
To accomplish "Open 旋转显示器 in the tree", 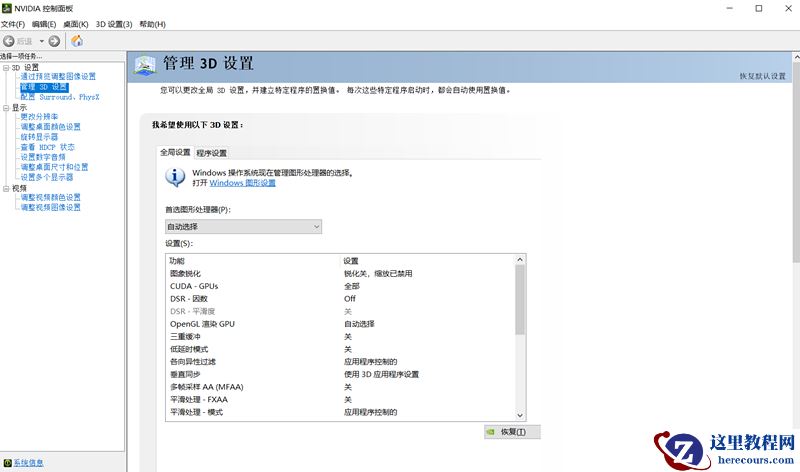I will pos(39,137).
